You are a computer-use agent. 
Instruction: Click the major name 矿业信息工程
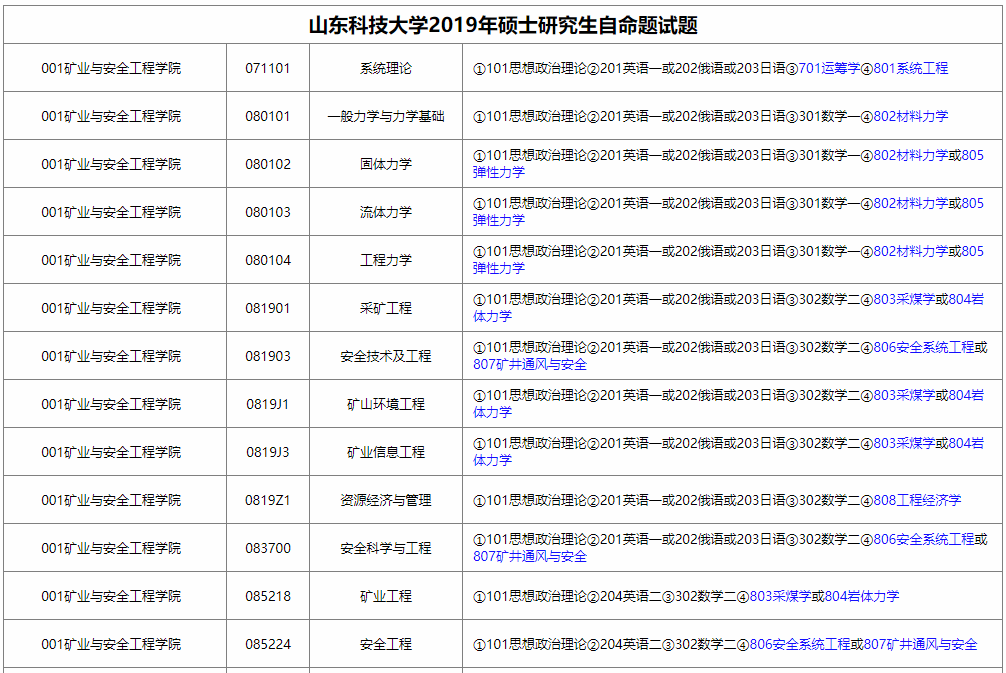coord(386,452)
